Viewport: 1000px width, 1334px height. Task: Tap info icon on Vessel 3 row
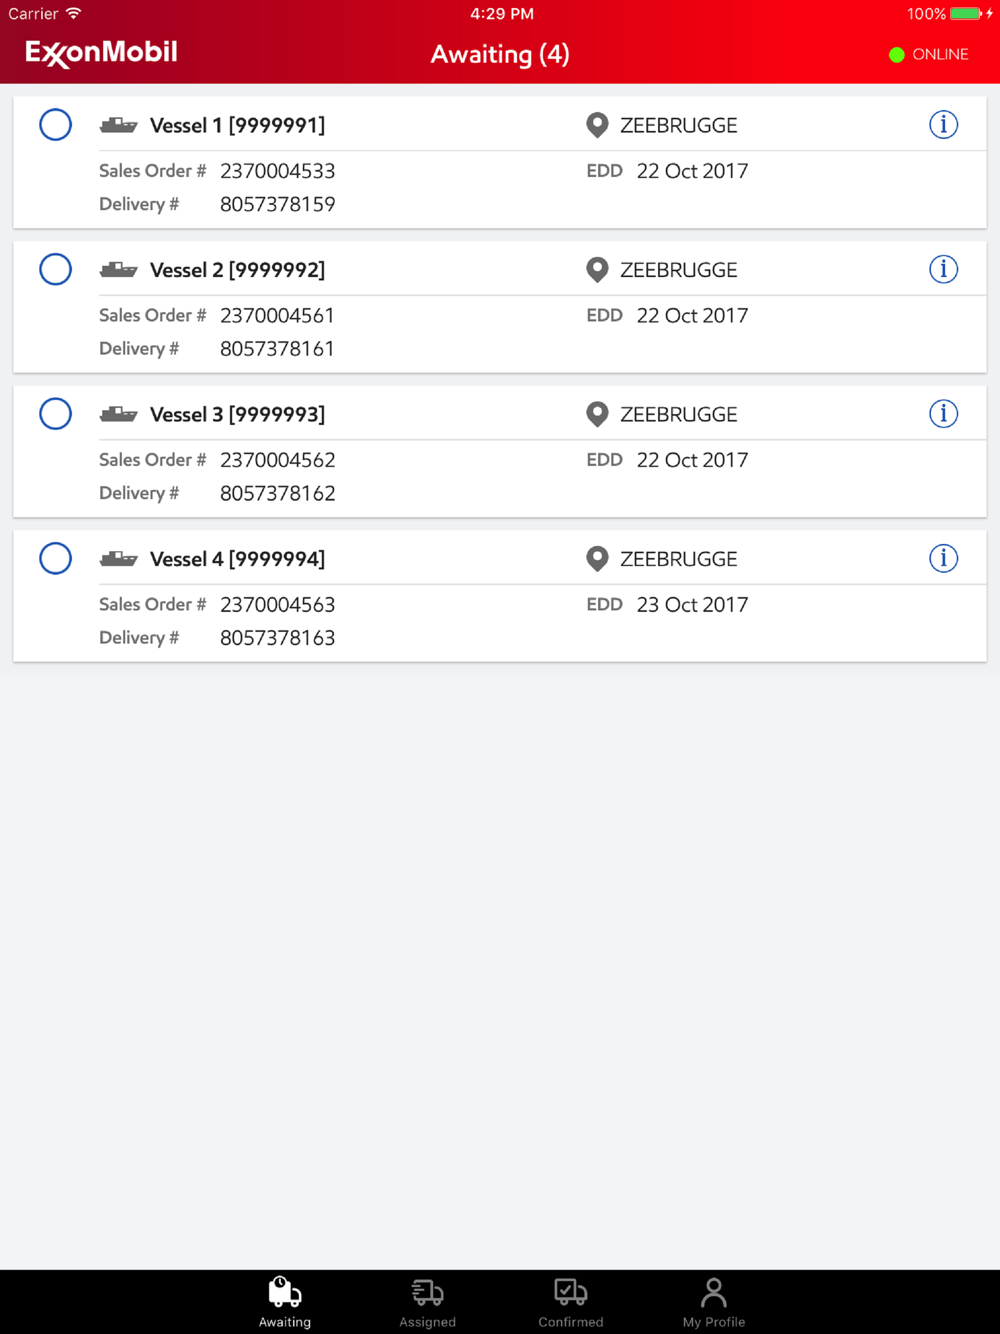coord(943,414)
